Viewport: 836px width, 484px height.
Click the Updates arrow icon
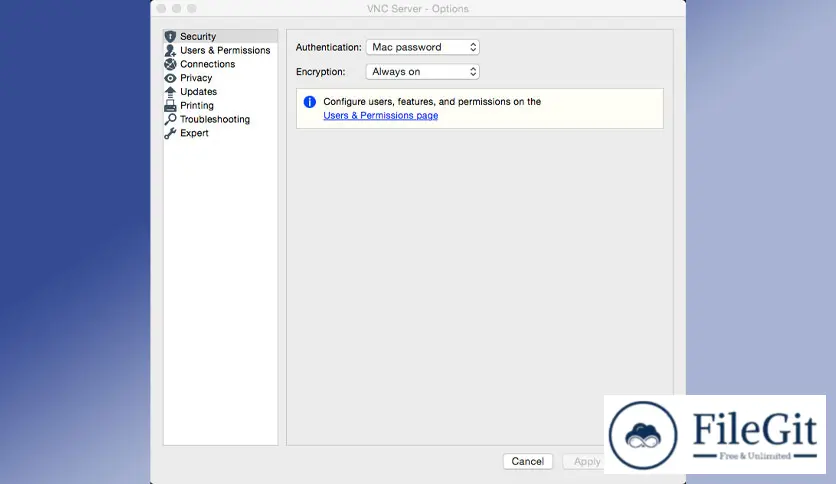[170, 92]
